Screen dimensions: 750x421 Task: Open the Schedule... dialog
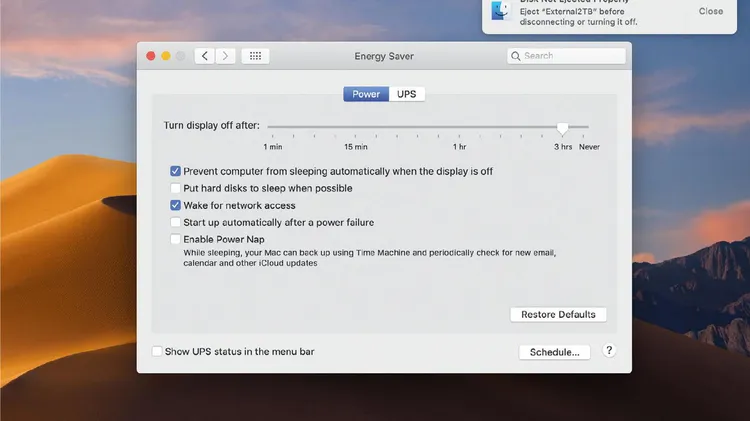[x=554, y=352]
